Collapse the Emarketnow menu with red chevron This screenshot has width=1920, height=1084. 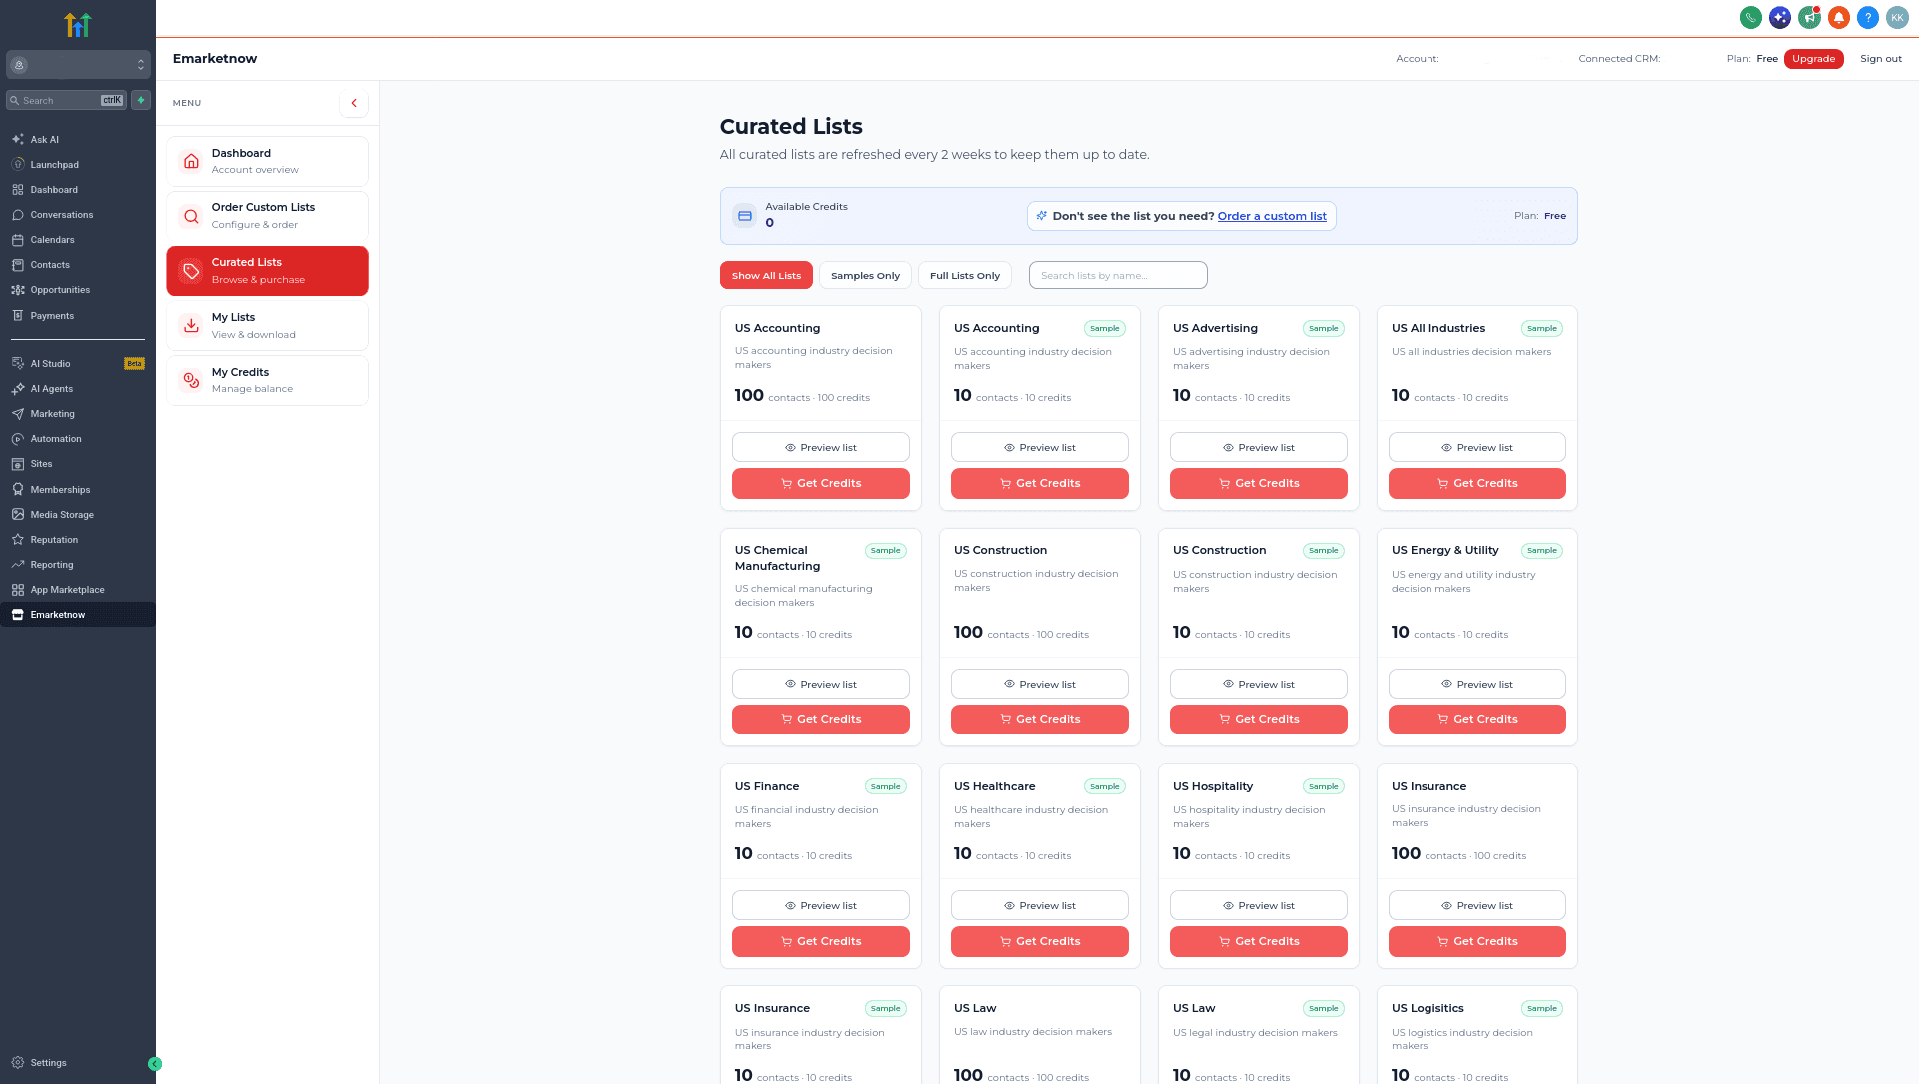coord(354,103)
